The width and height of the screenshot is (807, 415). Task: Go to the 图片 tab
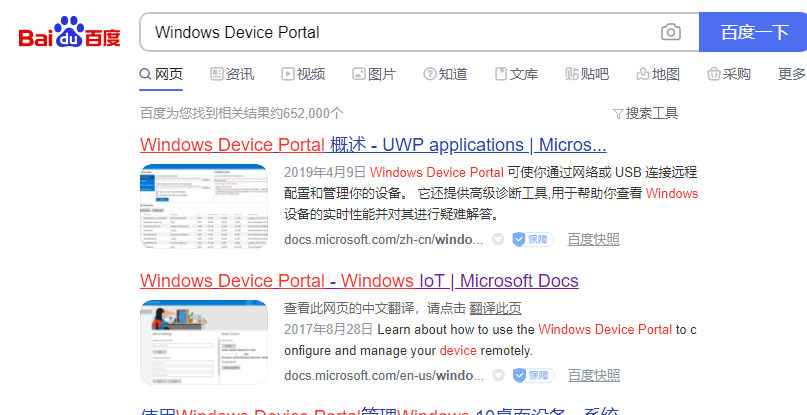(374, 74)
